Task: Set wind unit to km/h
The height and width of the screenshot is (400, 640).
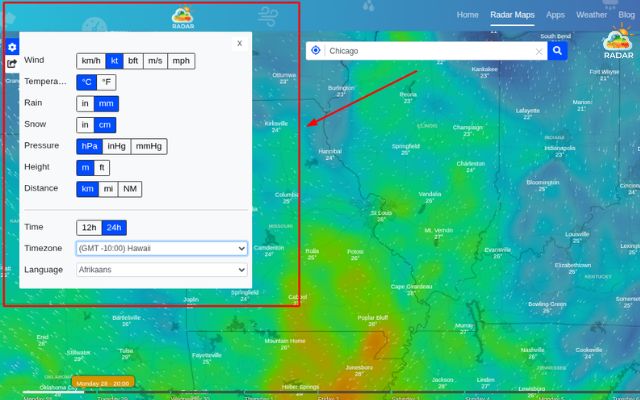Action: [91, 61]
